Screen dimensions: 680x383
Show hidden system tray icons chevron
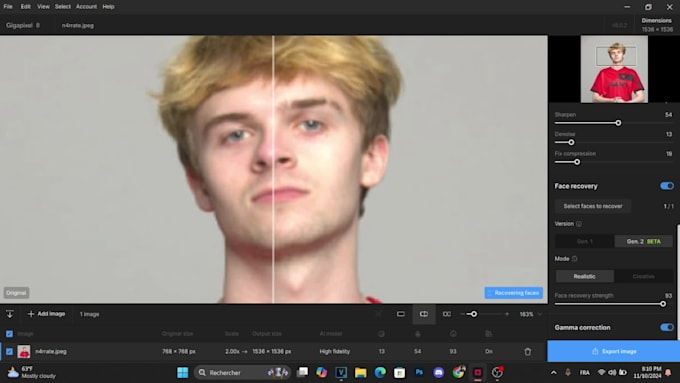click(553, 372)
